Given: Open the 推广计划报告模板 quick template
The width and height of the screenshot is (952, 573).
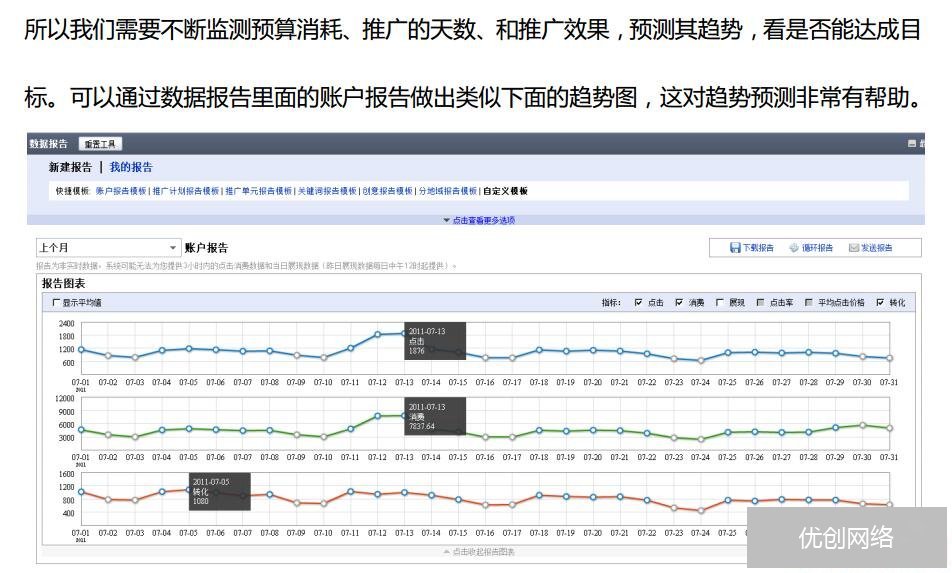Looking at the screenshot, I should (x=186, y=191).
